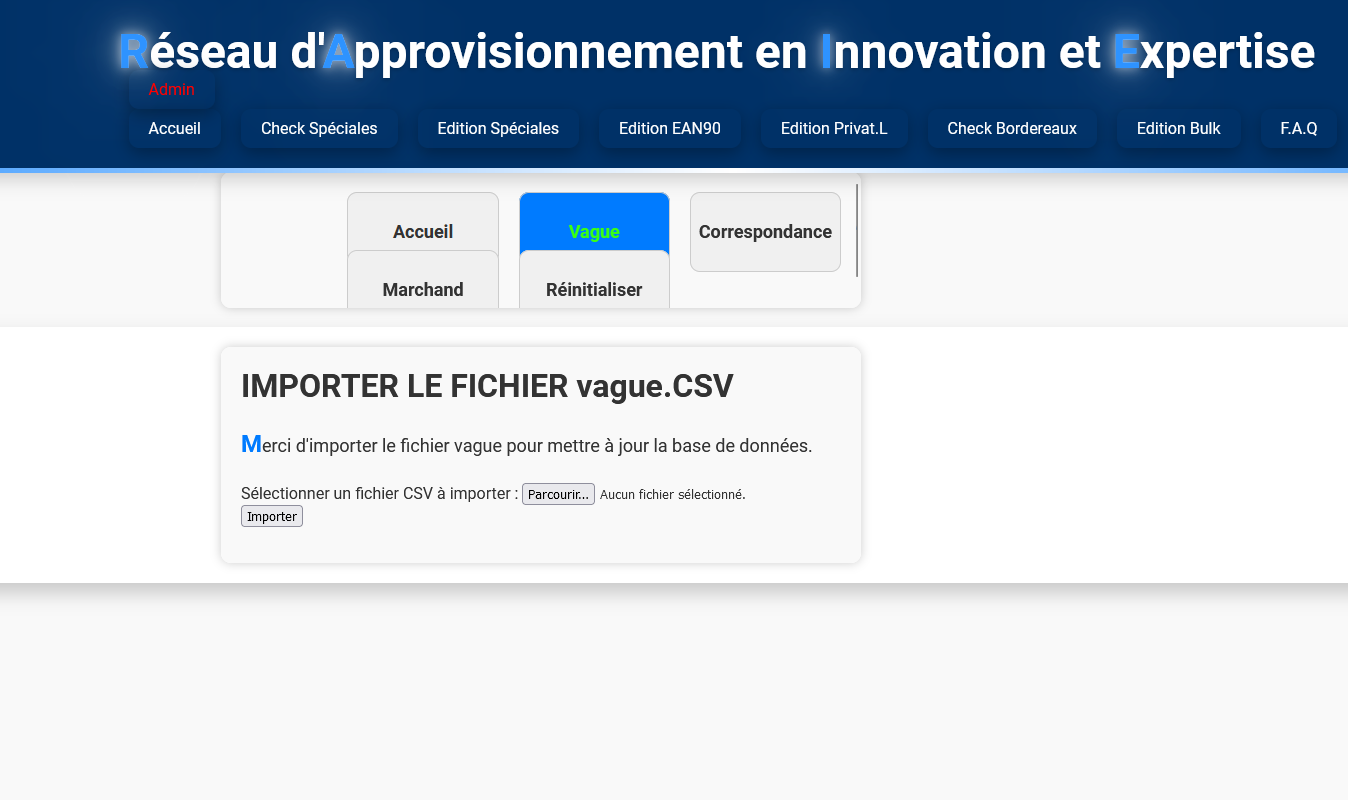Click the Importer submit button
The height and width of the screenshot is (800, 1348).
coord(272,516)
